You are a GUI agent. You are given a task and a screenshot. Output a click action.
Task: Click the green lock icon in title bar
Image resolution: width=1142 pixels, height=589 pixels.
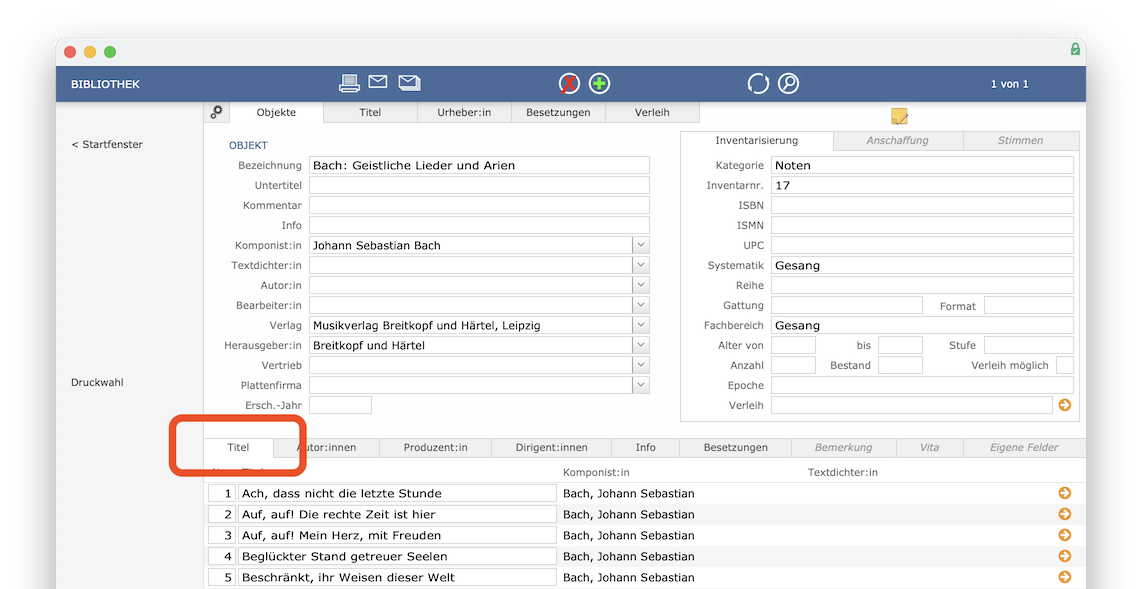(x=1075, y=50)
